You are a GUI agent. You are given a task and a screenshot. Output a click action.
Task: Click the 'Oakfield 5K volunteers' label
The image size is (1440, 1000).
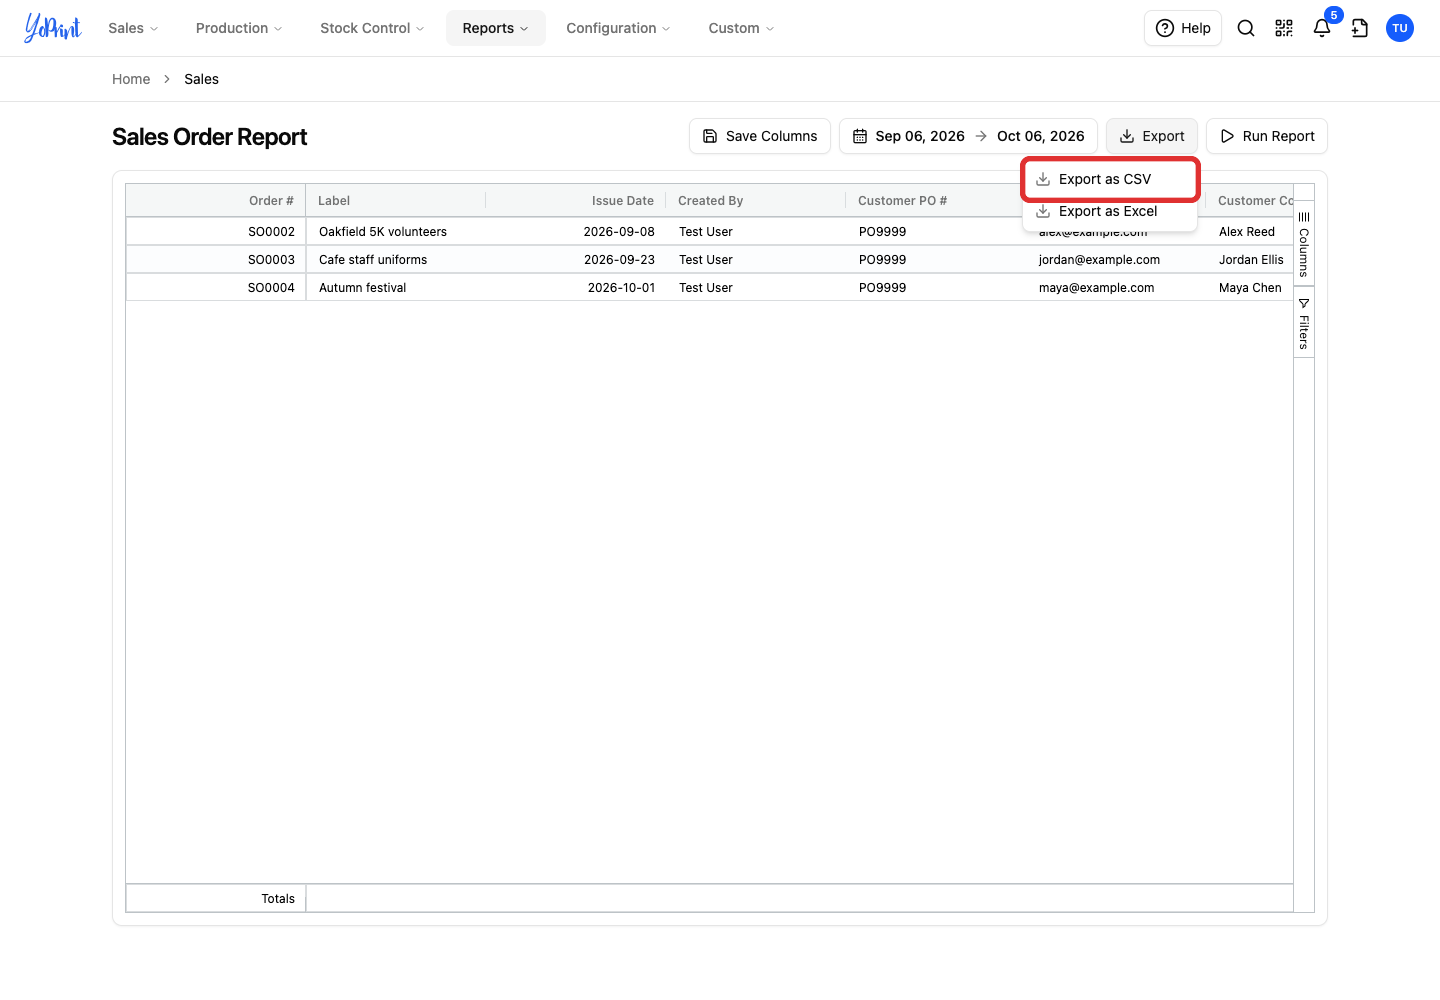[383, 231]
